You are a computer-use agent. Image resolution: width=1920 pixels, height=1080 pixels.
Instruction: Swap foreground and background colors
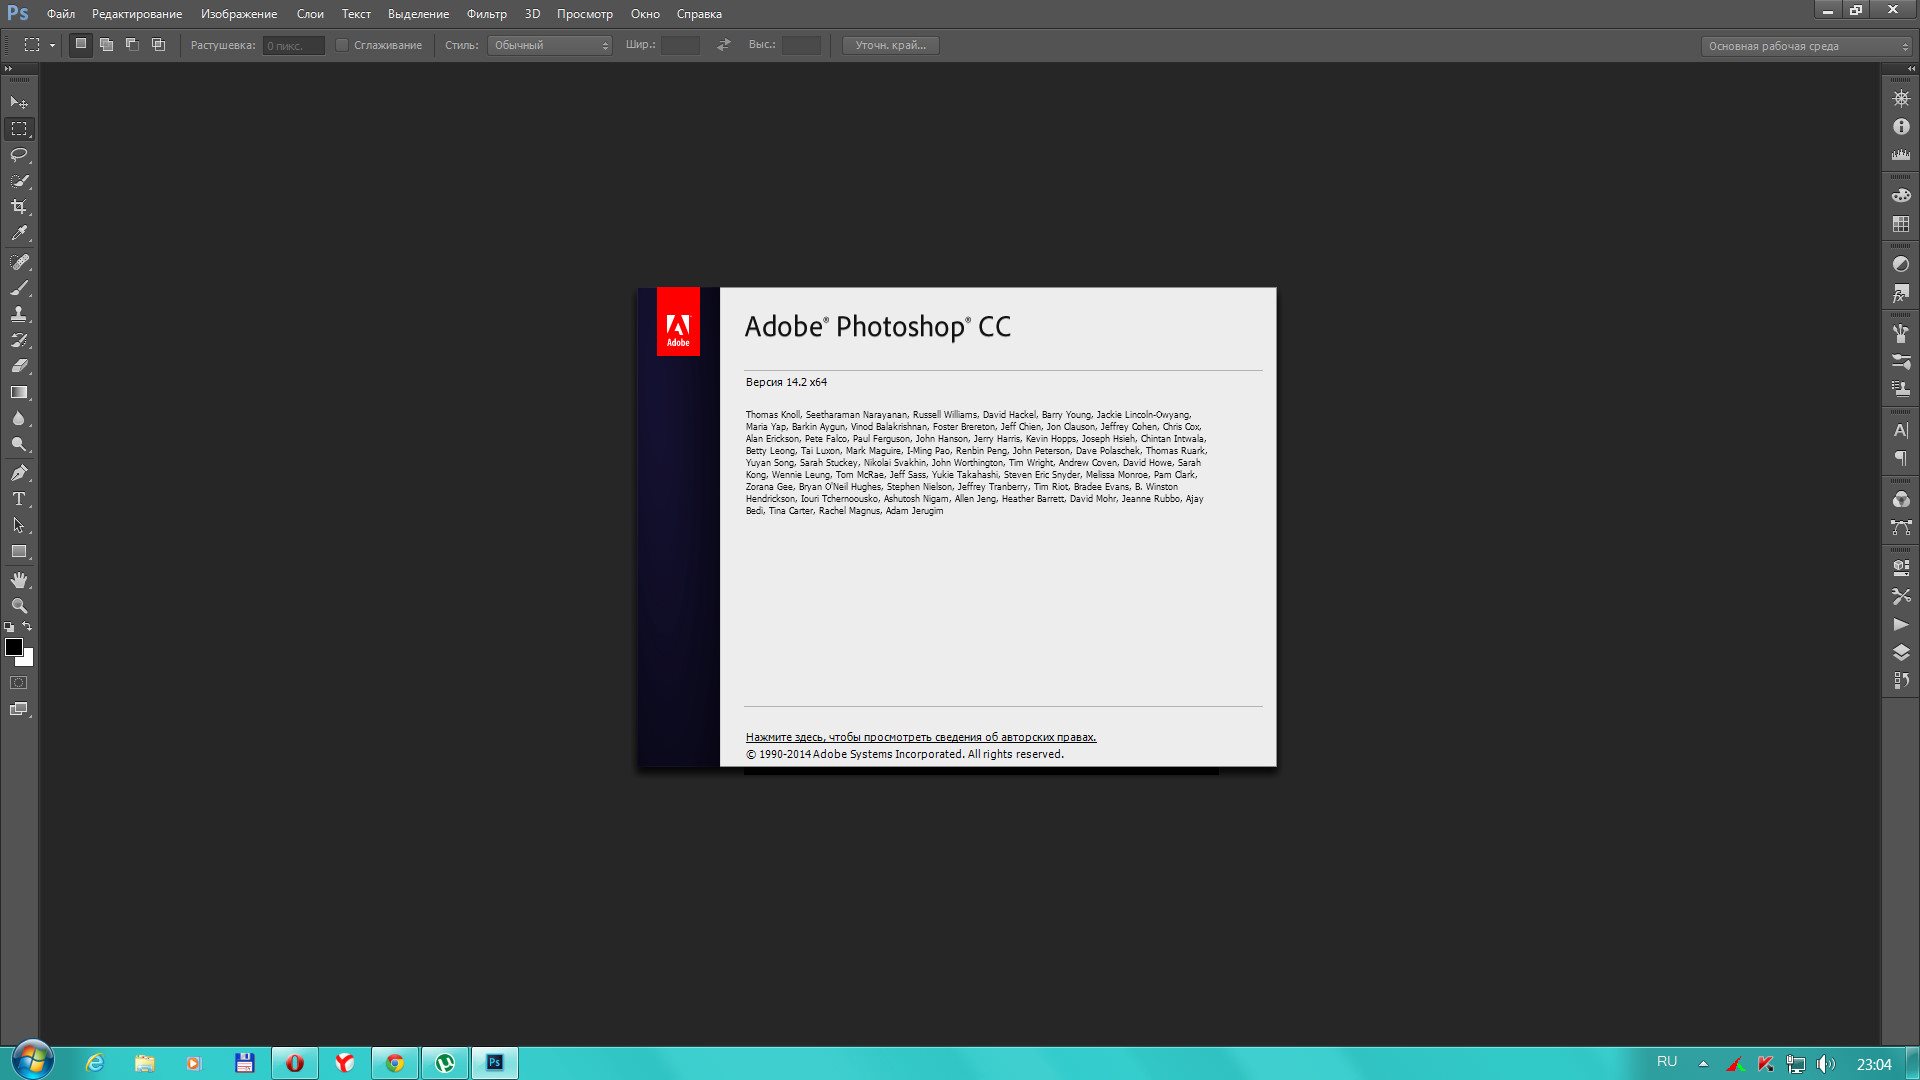coord(27,627)
